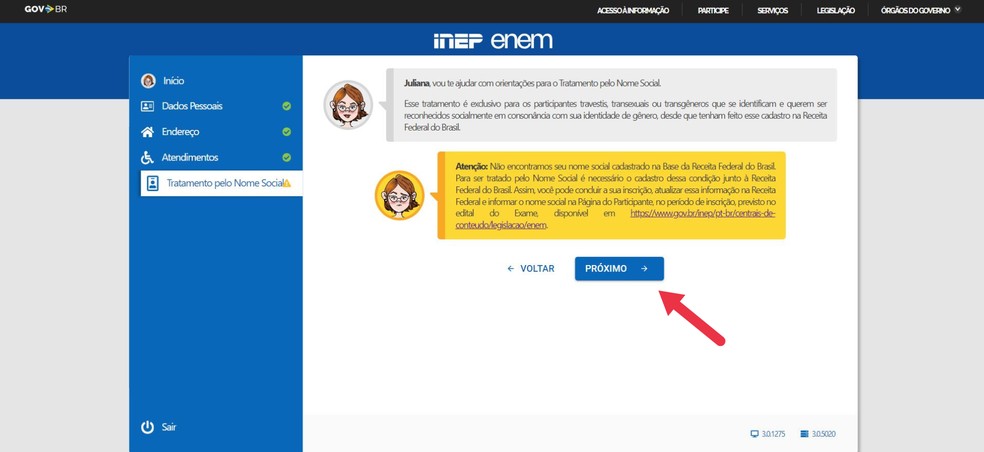Open the Endereço section

[181, 132]
